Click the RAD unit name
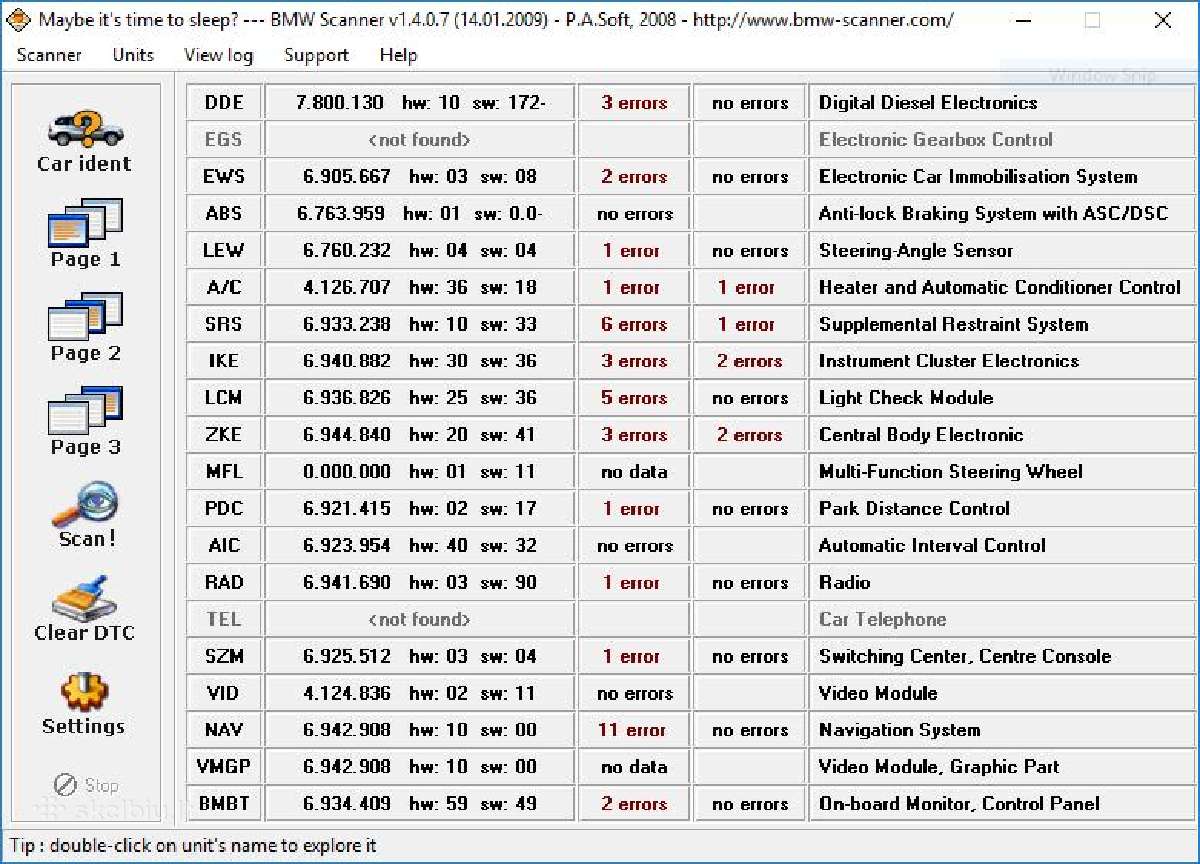This screenshot has width=1200, height=864. 224,583
